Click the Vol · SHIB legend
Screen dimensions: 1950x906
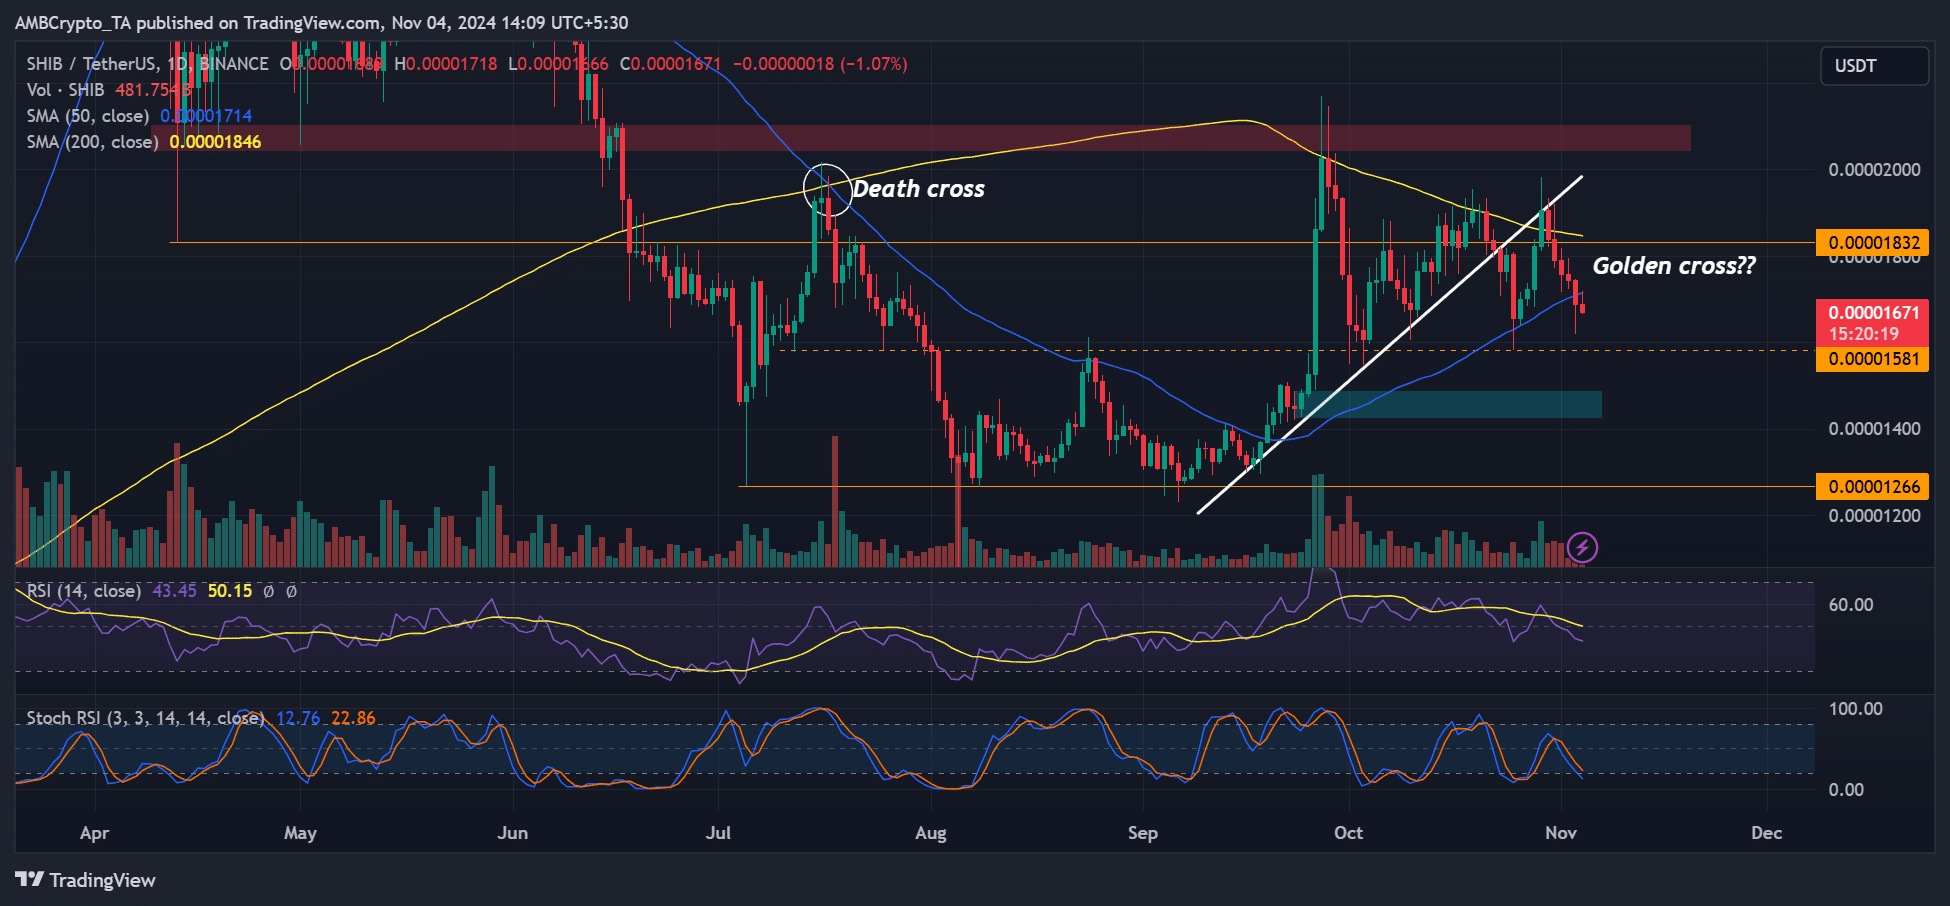65,90
